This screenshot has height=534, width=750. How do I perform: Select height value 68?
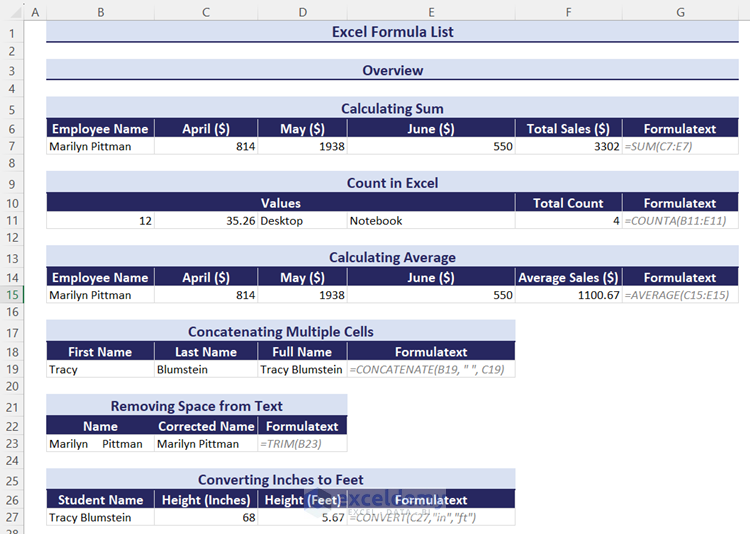(x=206, y=517)
